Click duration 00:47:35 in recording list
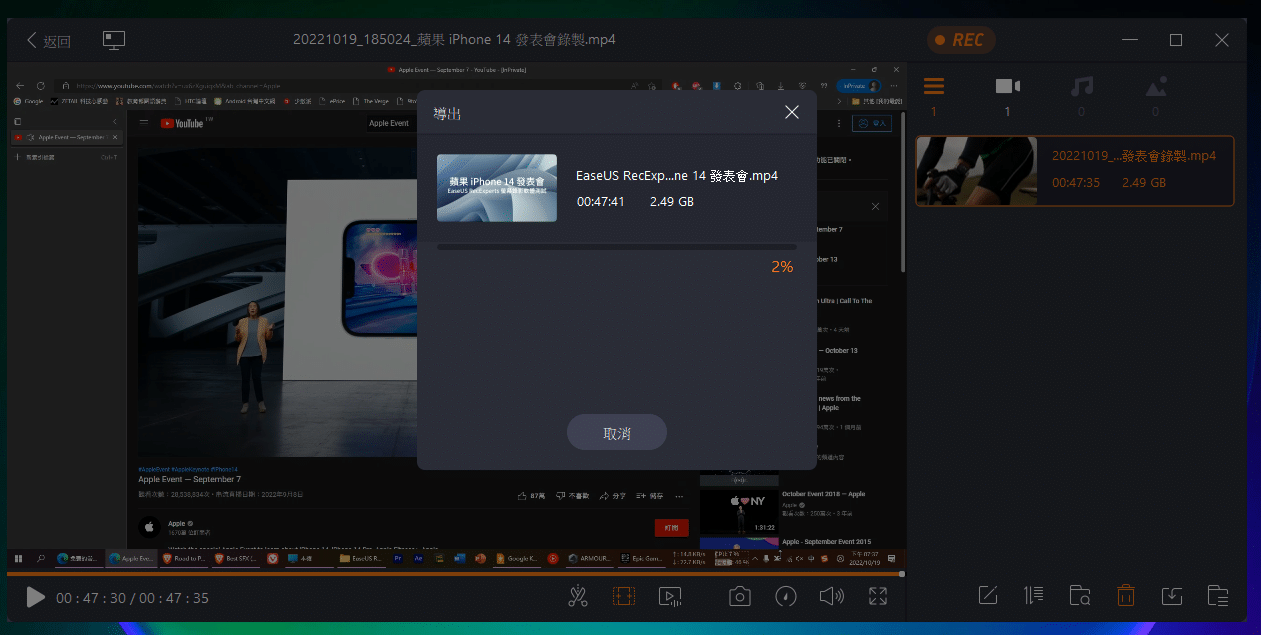 (x=1076, y=183)
